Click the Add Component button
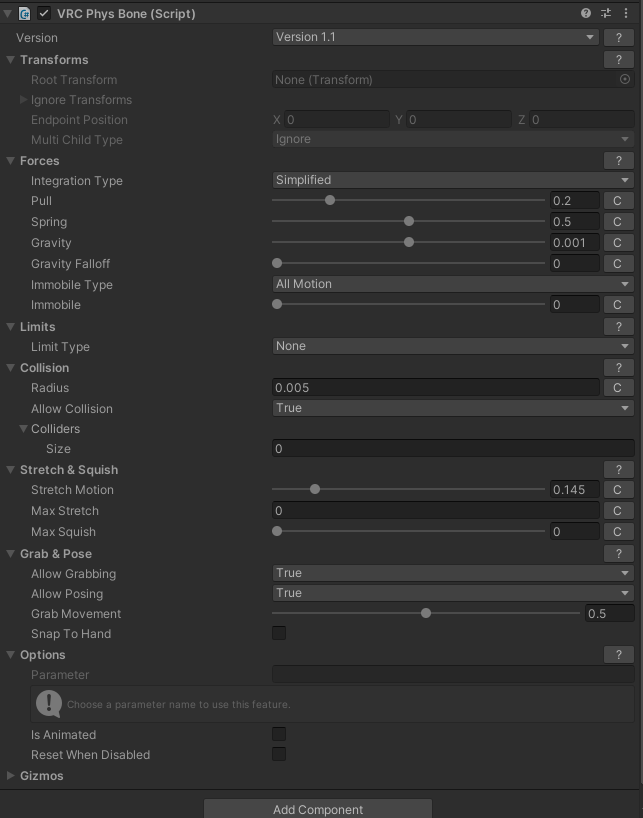The image size is (643, 818). (318, 809)
